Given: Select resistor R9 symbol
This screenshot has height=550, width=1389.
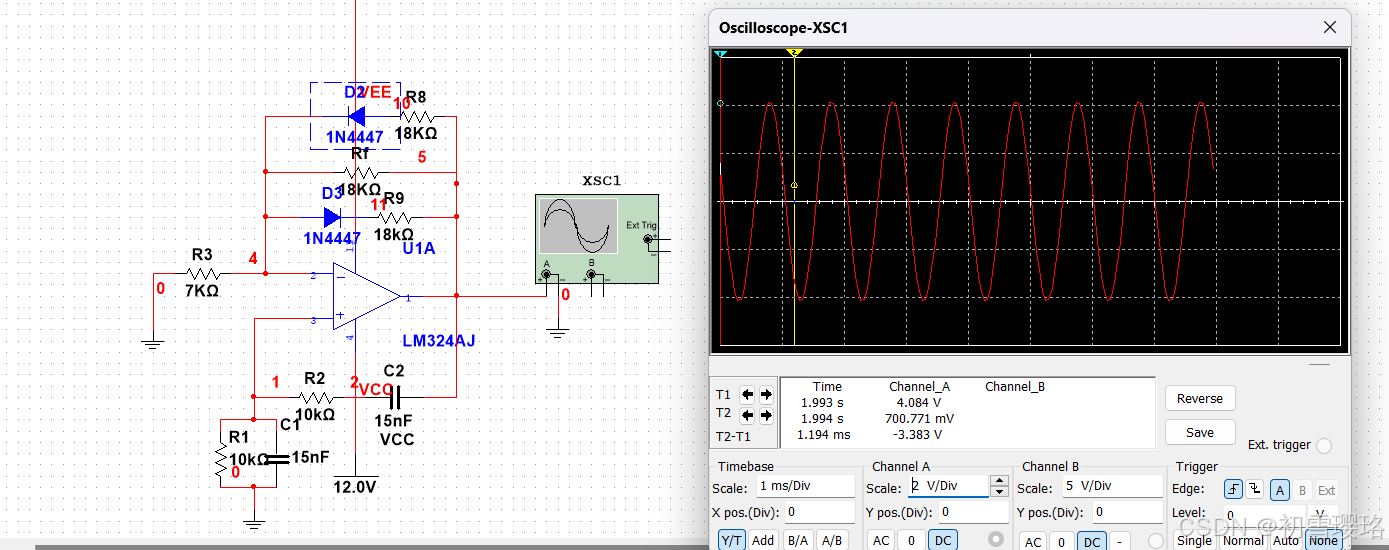Looking at the screenshot, I should (393, 217).
